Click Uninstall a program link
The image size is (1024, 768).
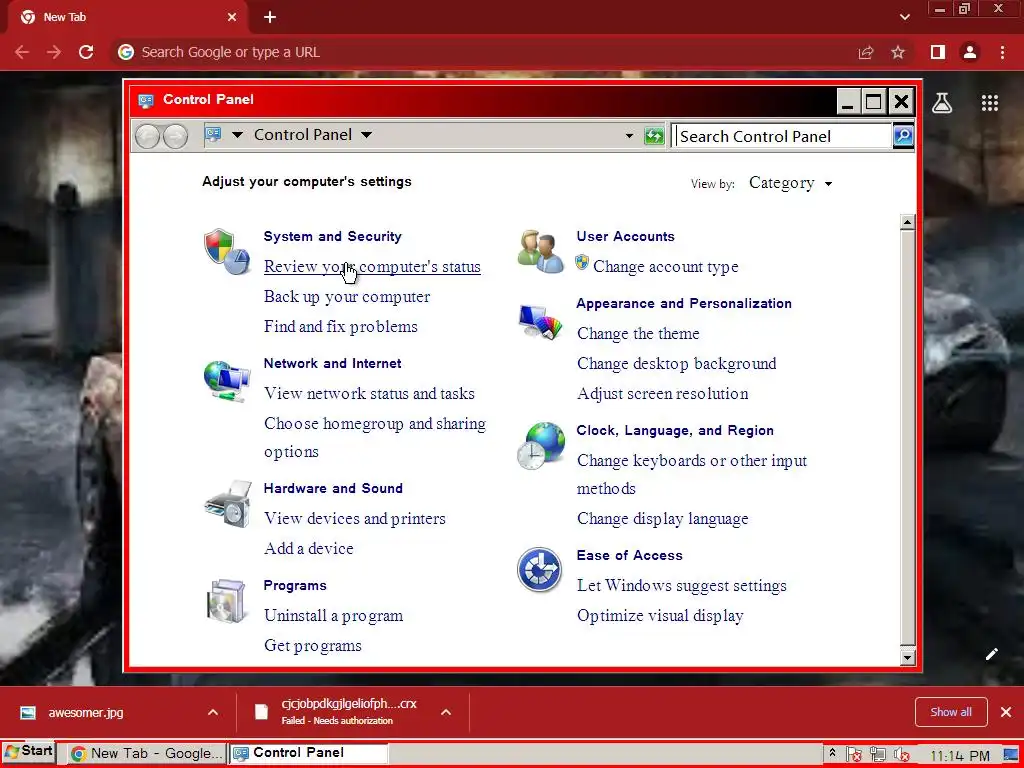(x=334, y=615)
